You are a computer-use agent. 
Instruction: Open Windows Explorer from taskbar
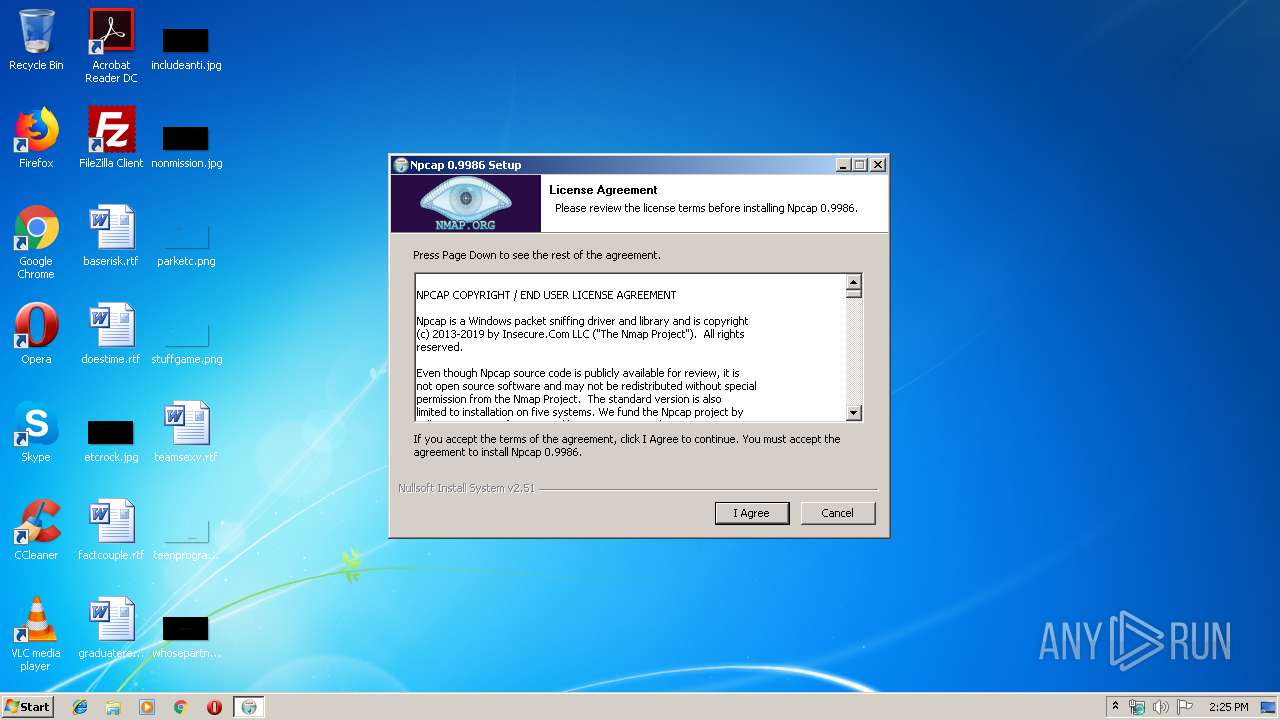pyautogui.click(x=113, y=707)
